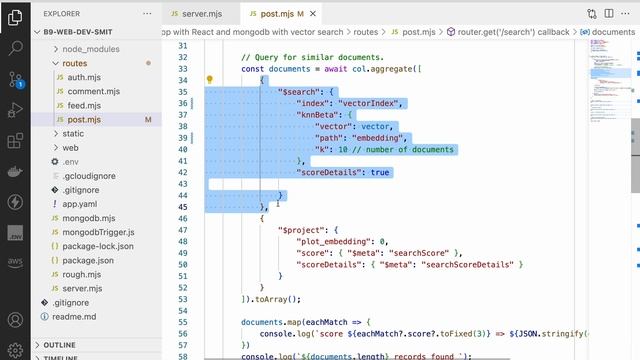Open rough.mjs file
640x360 pixels.
coord(81,274)
